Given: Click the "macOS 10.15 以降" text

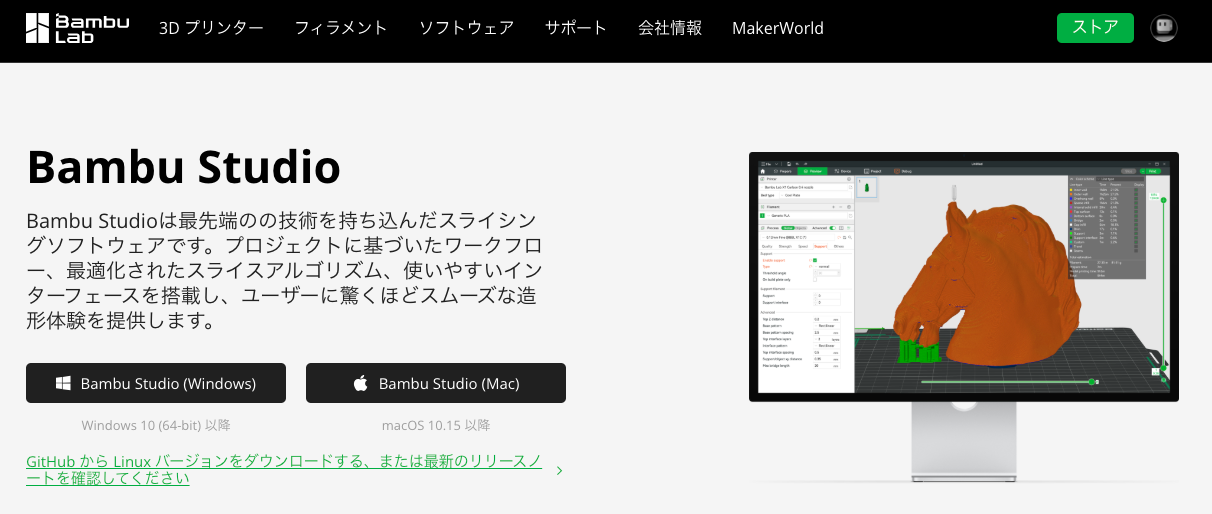Looking at the screenshot, I should pyautogui.click(x=436, y=425).
